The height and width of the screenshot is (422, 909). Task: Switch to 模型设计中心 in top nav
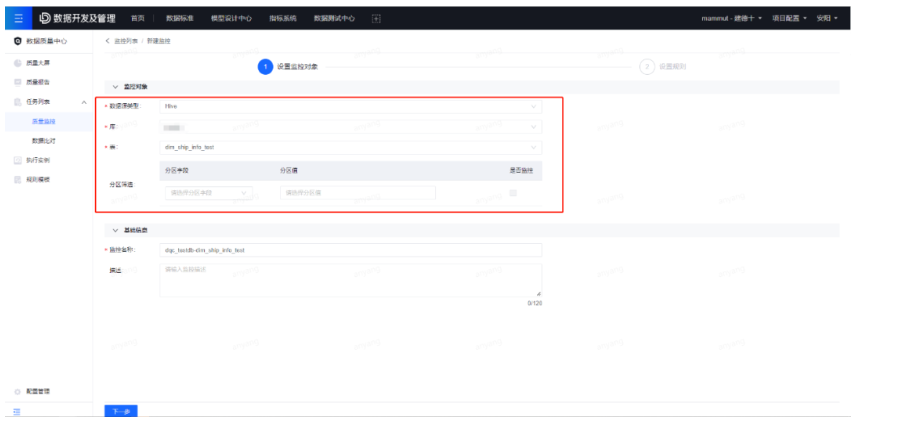pos(231,19)
